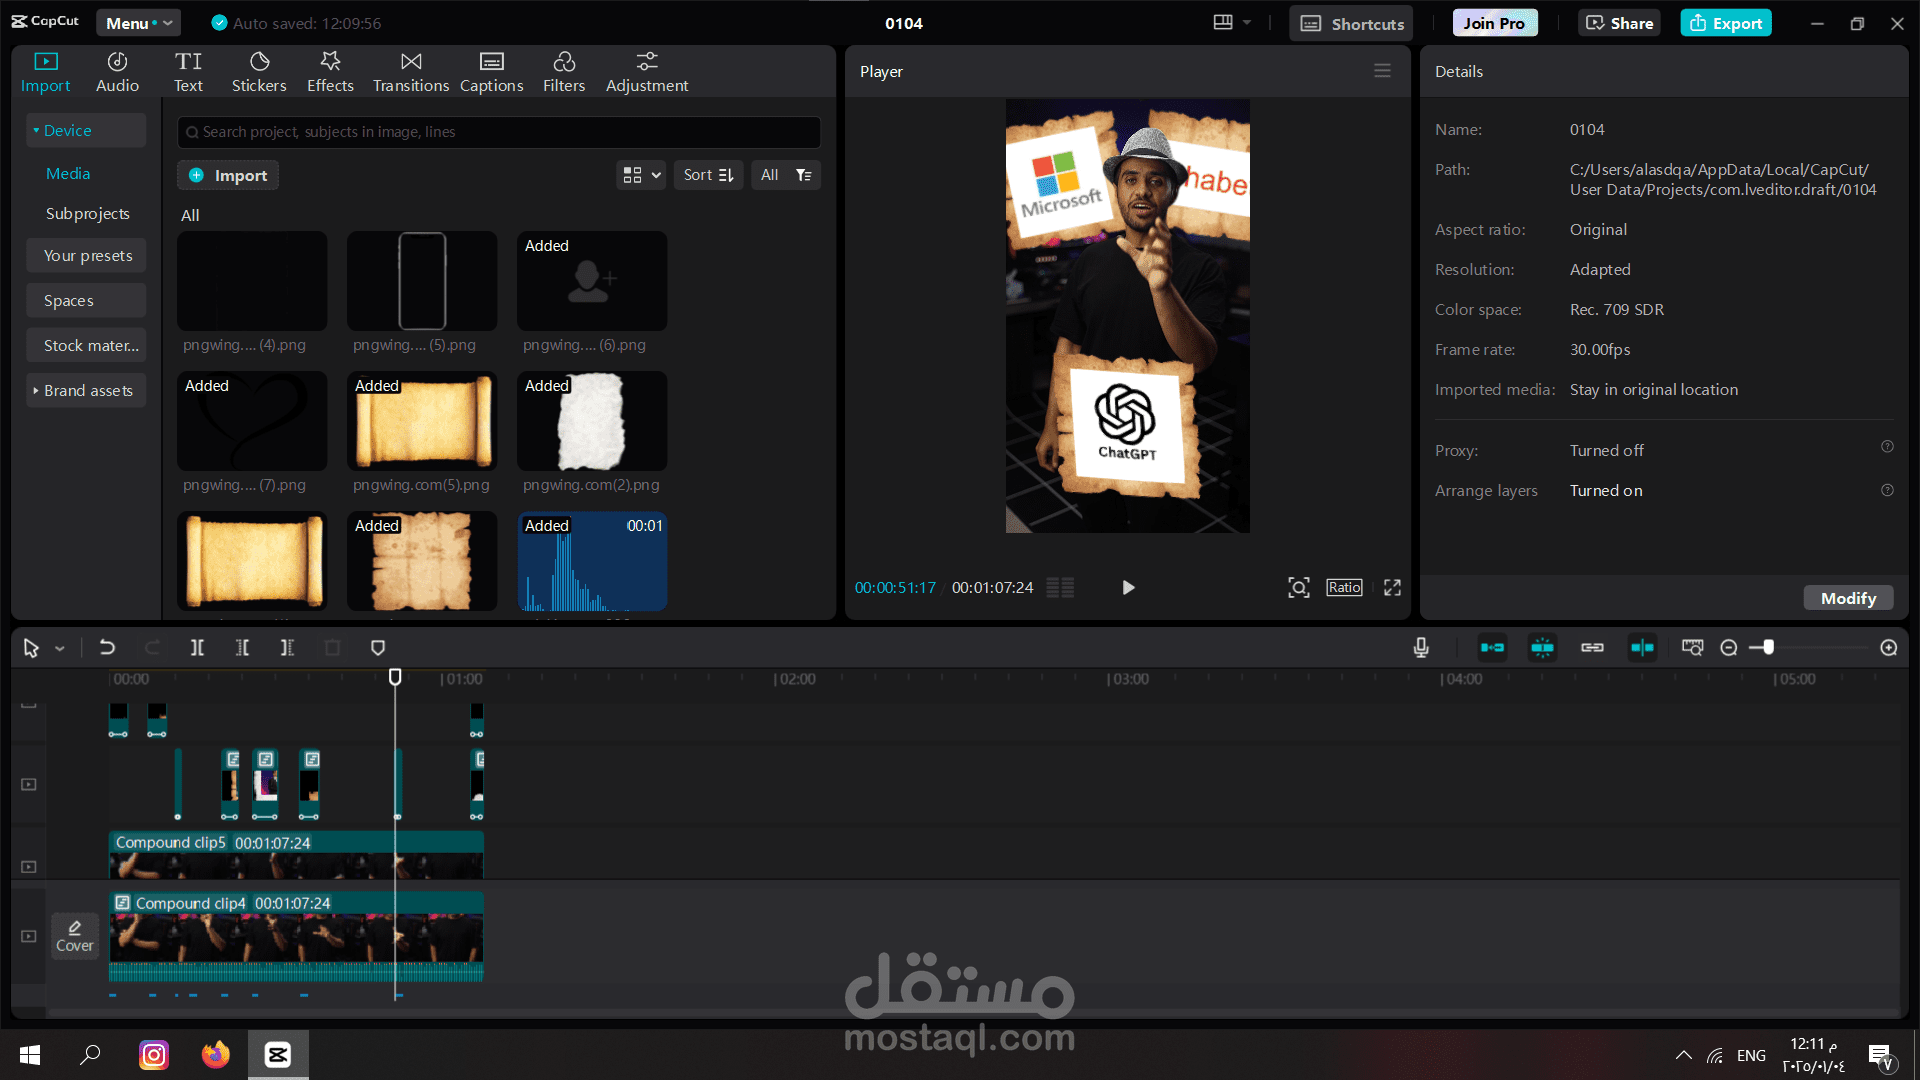This screenshot has height=1080, width=1920.
Task: Select the audio waveform clip thumbnail
Action: [592, 561]
